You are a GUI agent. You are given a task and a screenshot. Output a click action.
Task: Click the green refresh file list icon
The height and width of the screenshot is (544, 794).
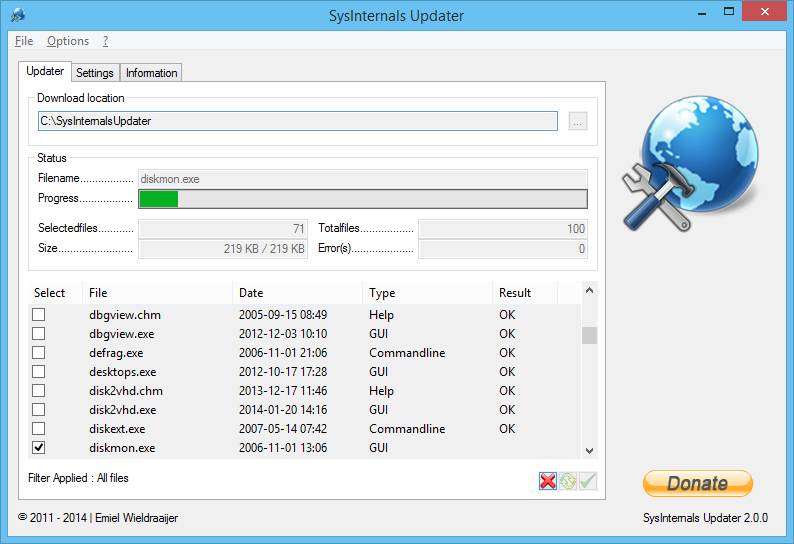568,481
